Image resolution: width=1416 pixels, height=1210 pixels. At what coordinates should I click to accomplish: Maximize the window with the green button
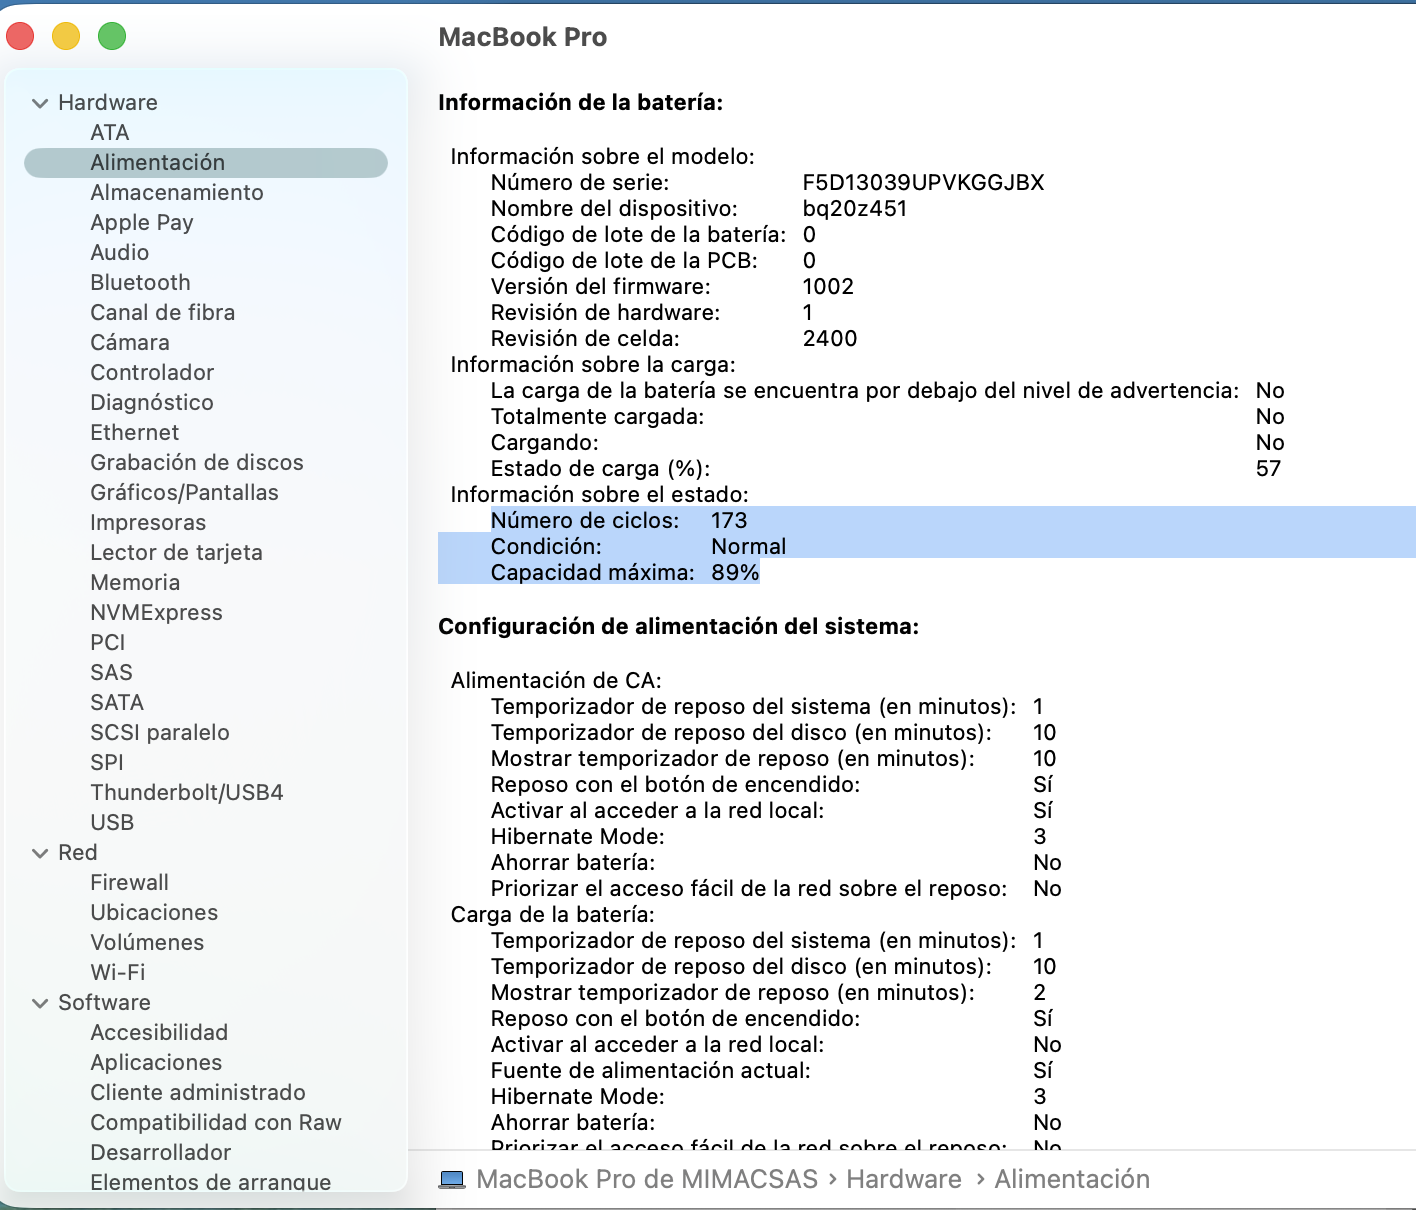(112, 37)
